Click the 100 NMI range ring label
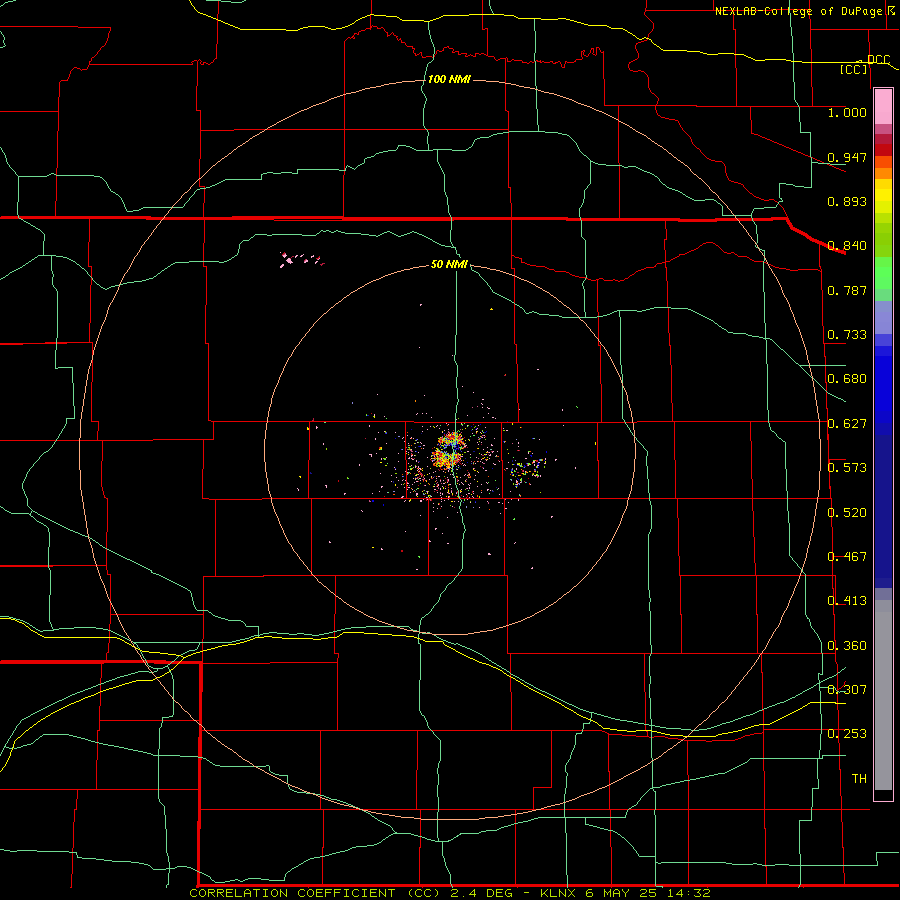 449,79
